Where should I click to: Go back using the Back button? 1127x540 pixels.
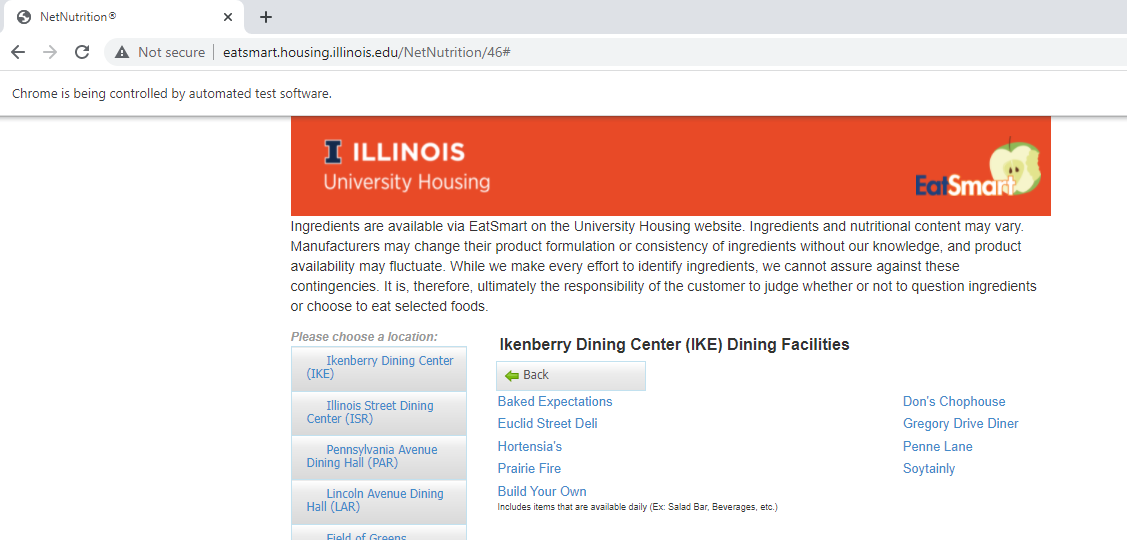tap(571, 375)
